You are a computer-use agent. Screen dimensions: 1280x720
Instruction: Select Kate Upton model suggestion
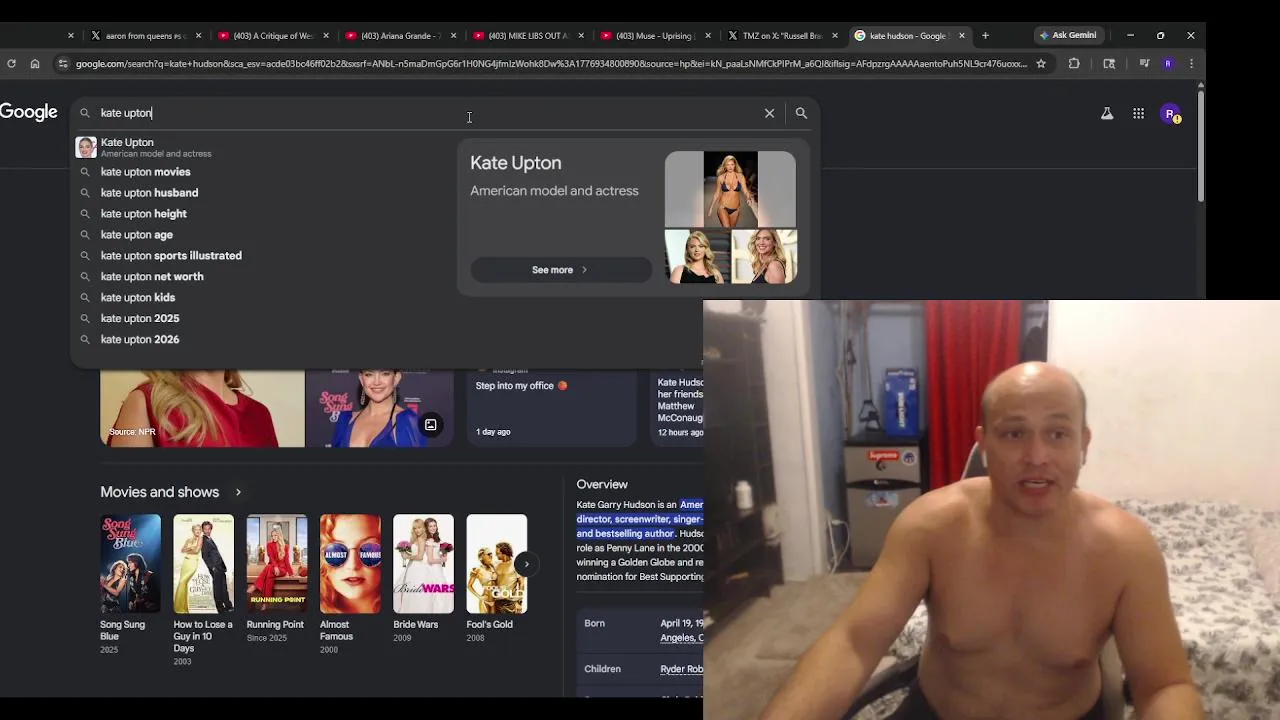[262, 147]
